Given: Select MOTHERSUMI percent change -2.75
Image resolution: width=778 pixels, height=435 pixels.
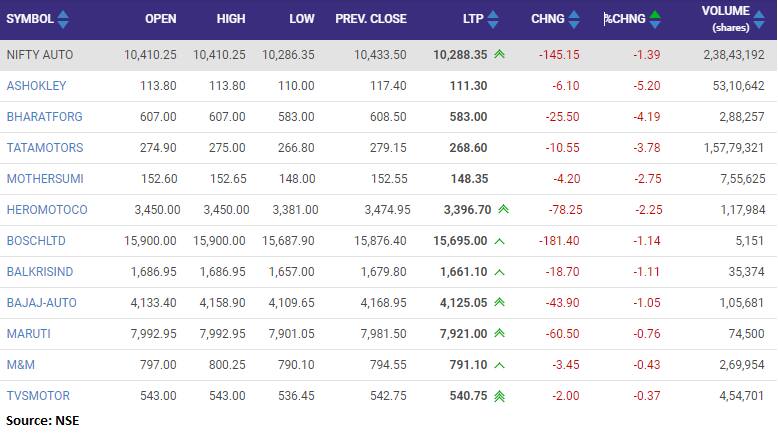Looking at the screenshot, I should (x=648, y=179).
